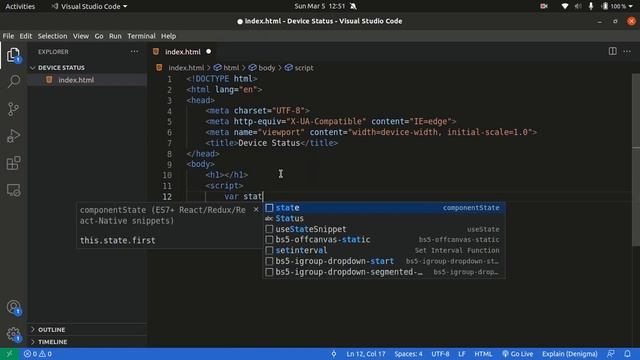Click body element in the breadcrumb

[267, 68]
